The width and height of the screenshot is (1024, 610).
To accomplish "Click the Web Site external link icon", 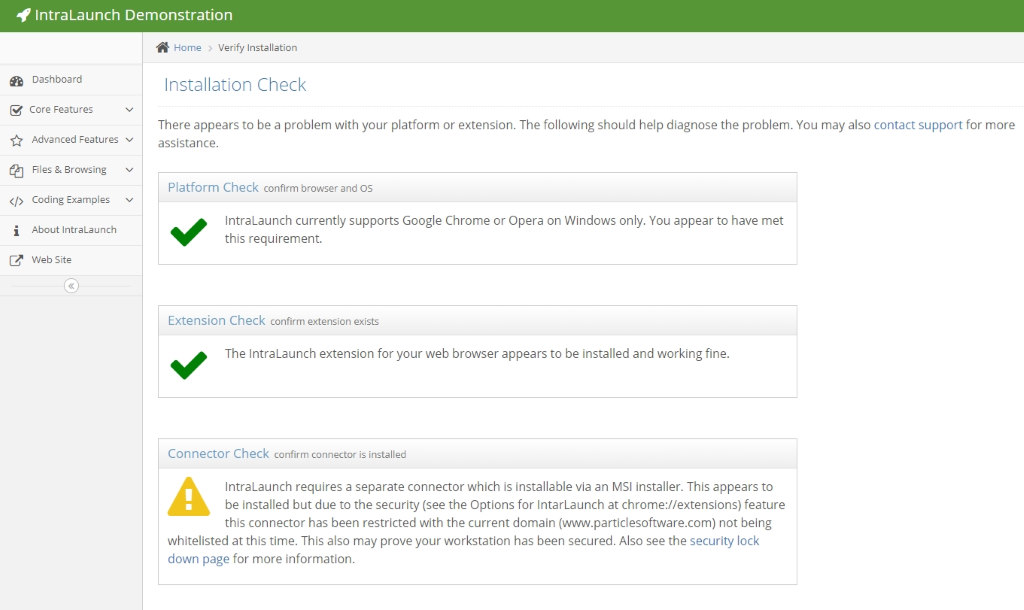I will tap(16, 260).
